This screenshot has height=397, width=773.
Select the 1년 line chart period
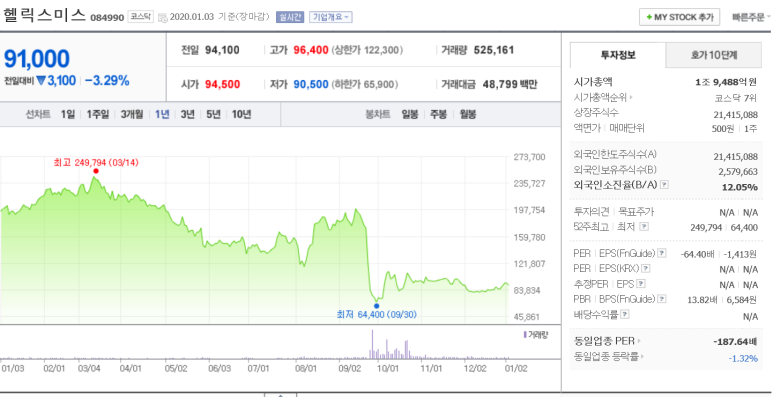tap(162, 114)
